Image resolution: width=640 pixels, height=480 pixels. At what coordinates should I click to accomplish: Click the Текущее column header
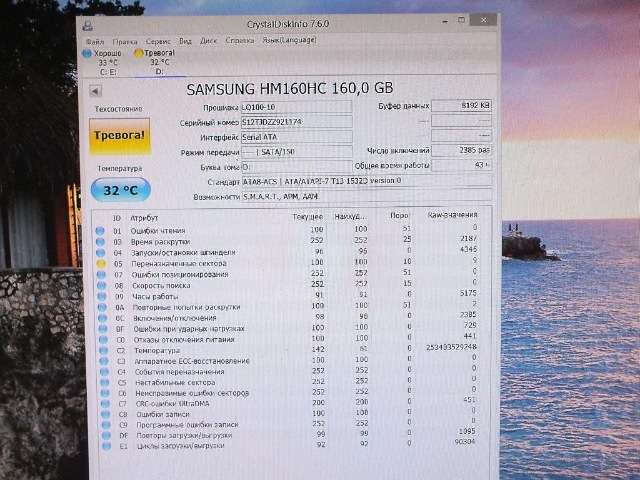coord(307,217)
